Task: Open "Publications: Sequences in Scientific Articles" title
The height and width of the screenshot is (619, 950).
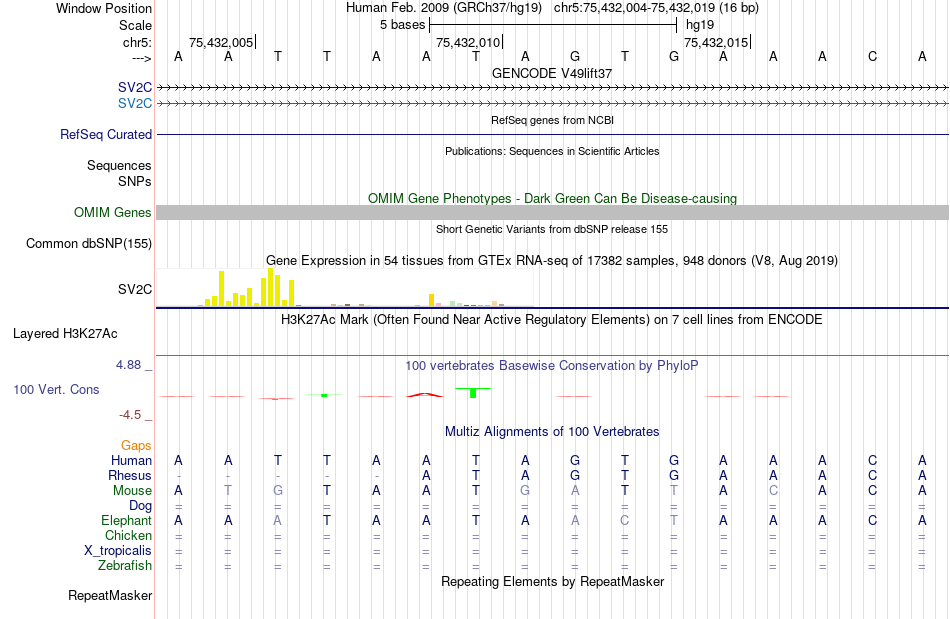Action: click(x=552, y=151)
